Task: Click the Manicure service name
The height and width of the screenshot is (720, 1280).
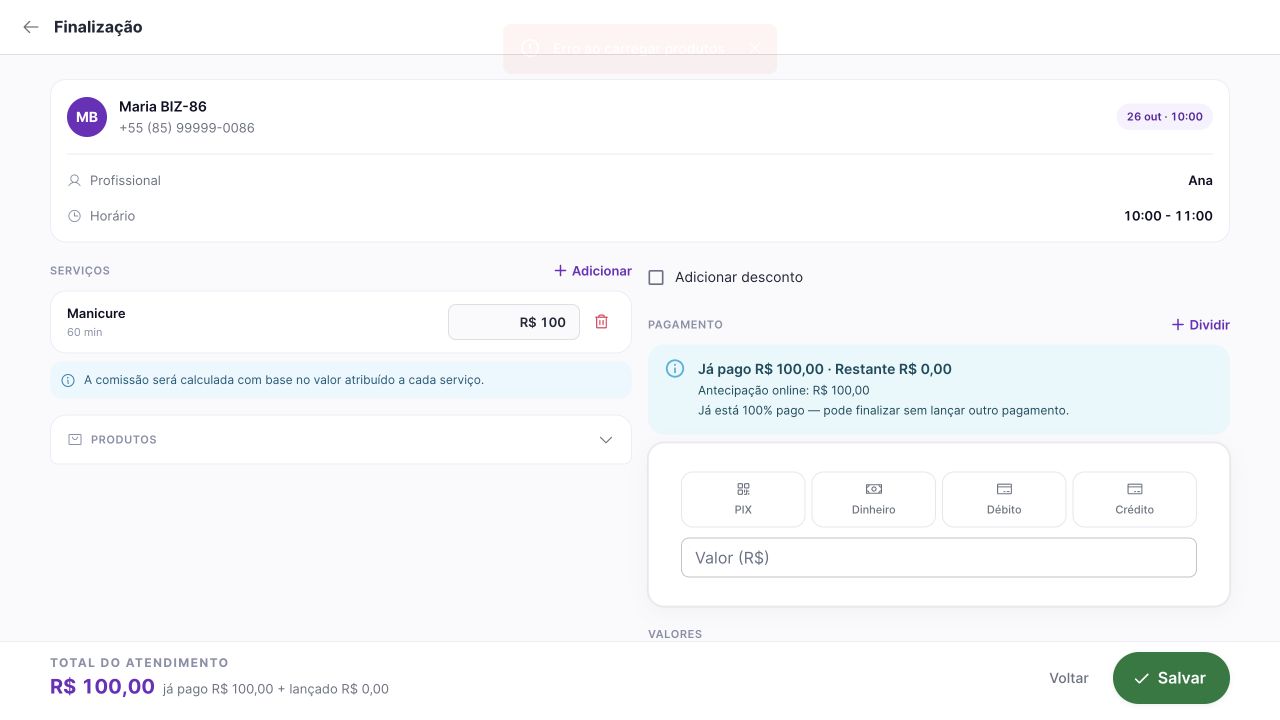Action: coord(96,313)
